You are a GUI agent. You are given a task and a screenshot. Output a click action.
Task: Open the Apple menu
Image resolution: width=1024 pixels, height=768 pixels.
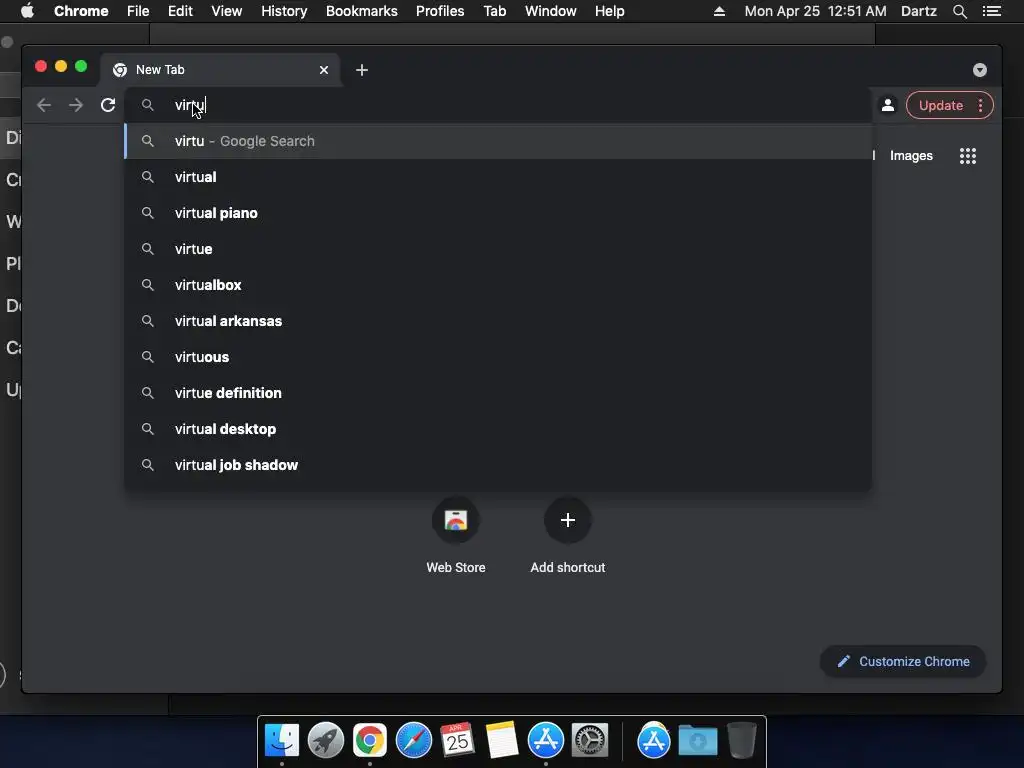[27, 11]
